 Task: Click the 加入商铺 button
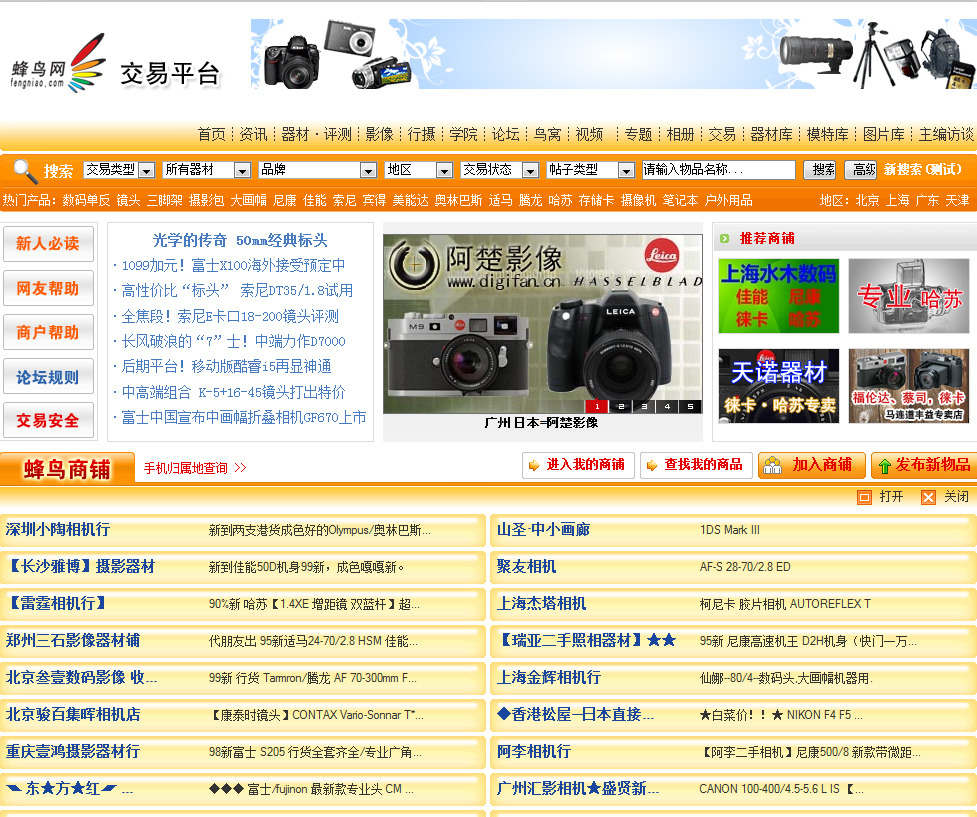[812, 465]
